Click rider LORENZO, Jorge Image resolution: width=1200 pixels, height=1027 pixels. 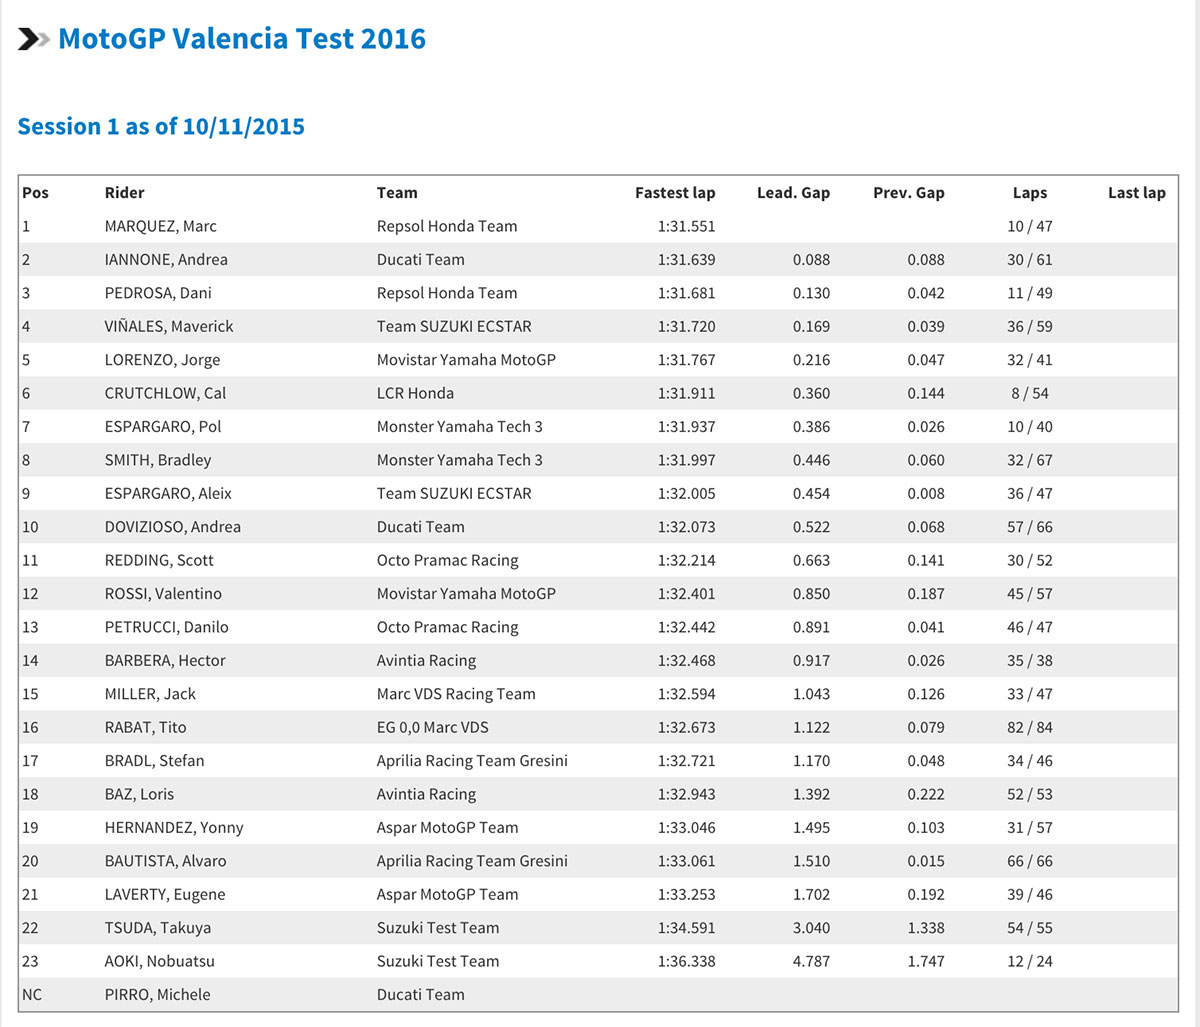click(162, 360)
